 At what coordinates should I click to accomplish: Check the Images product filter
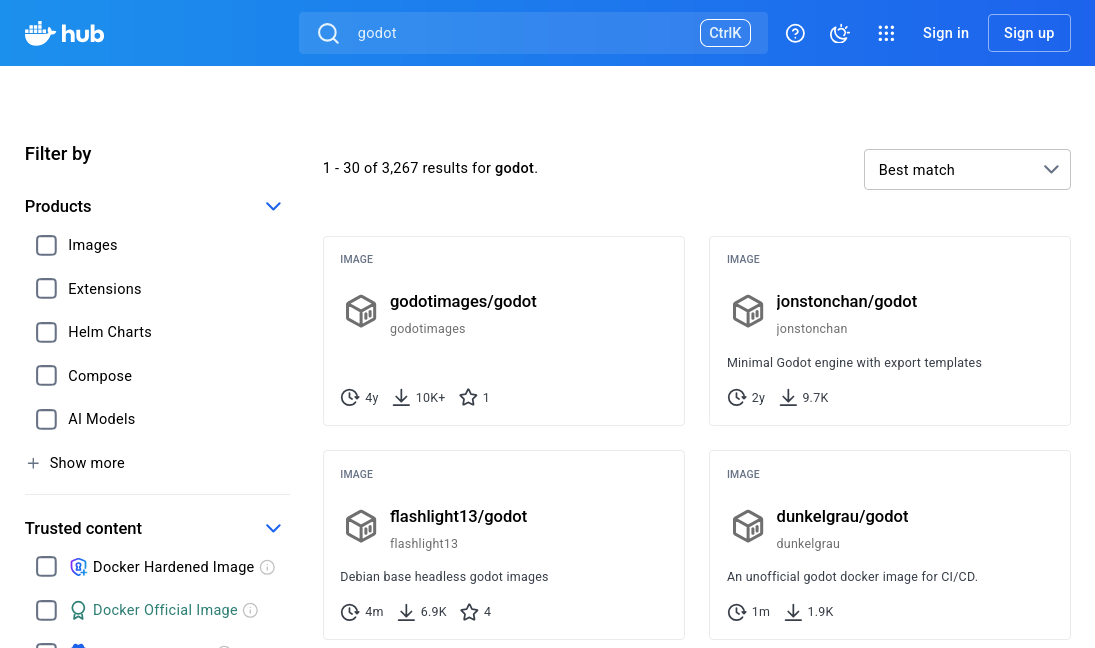[x=46, y=245]
